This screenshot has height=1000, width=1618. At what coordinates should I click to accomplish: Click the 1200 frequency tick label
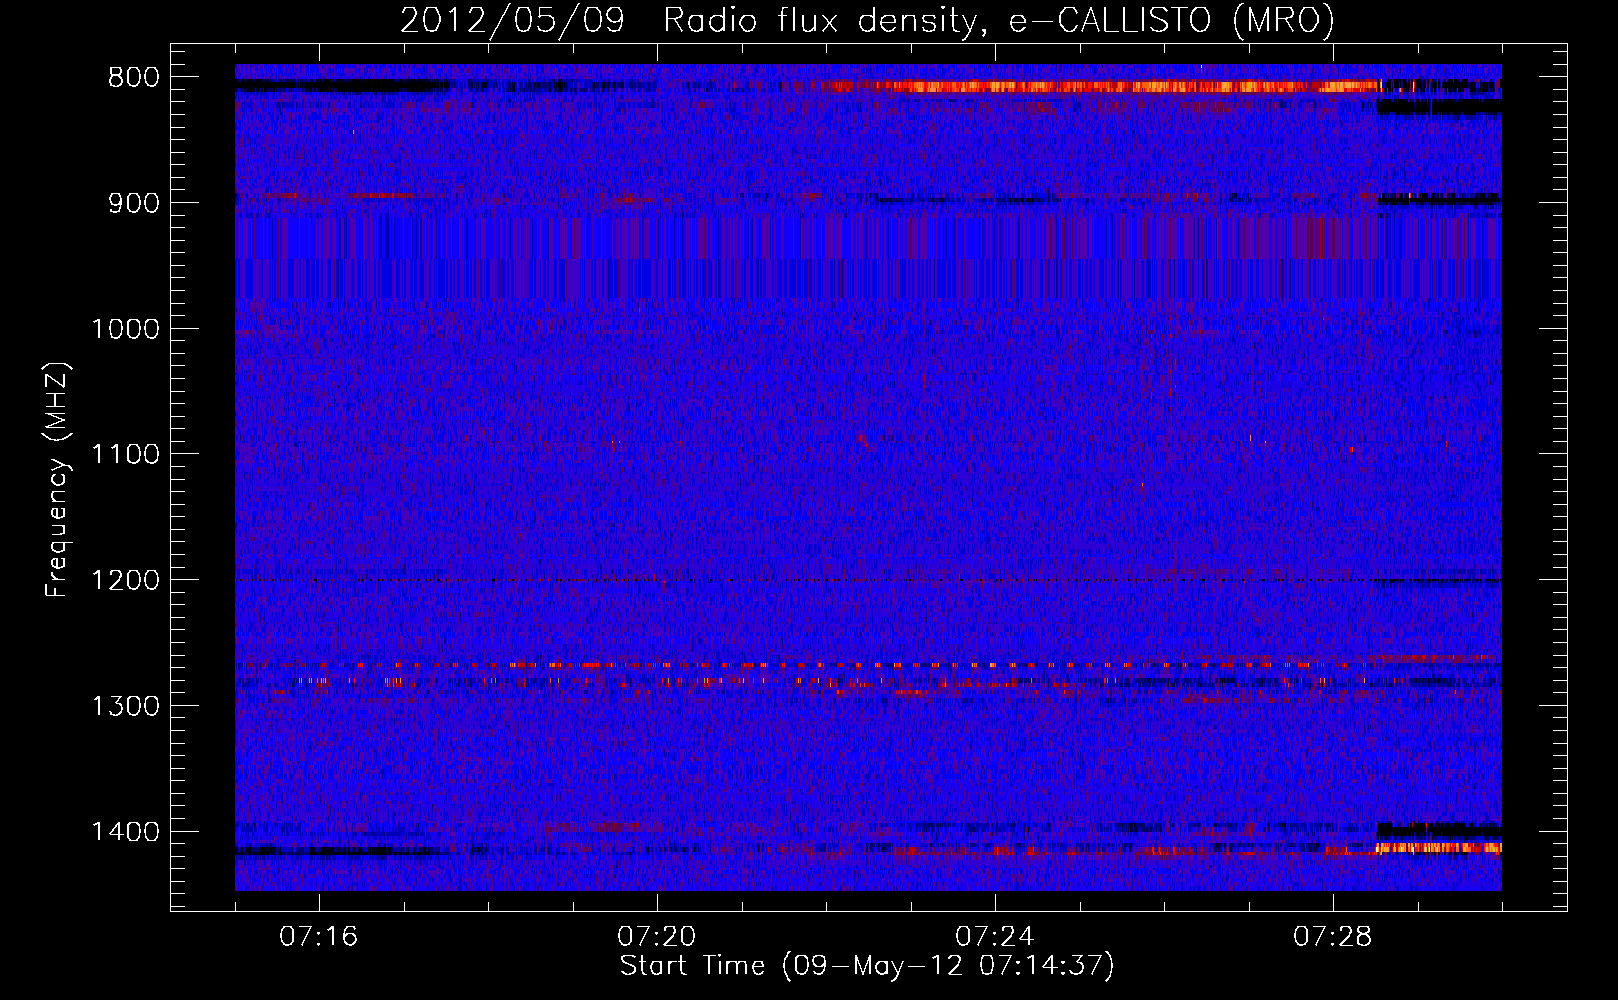(125, 581)
